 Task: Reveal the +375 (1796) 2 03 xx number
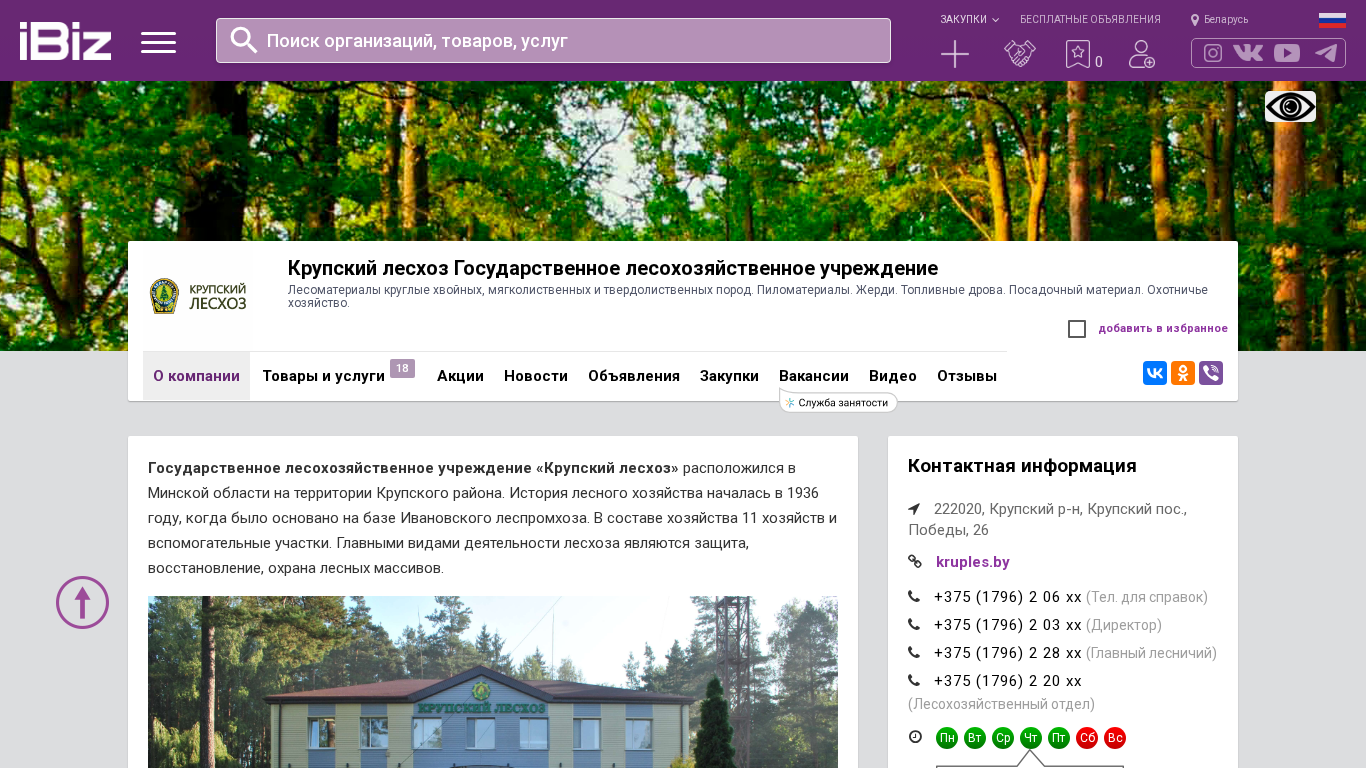[x=1008, y=625]
